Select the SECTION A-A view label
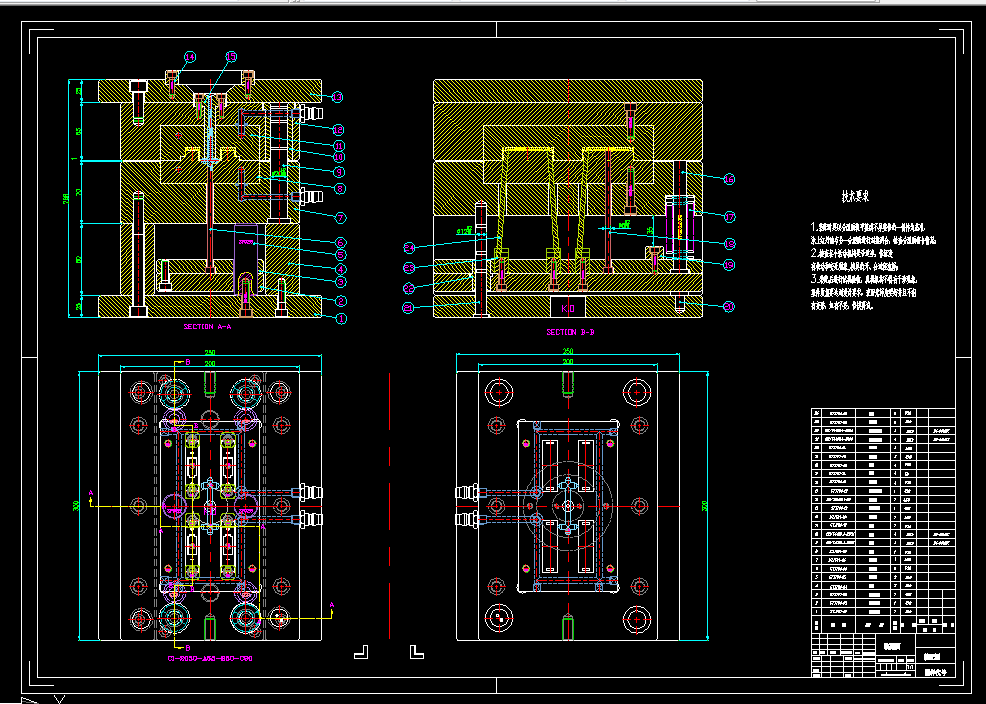Screen dimensions: 986x704 point(208,327)
